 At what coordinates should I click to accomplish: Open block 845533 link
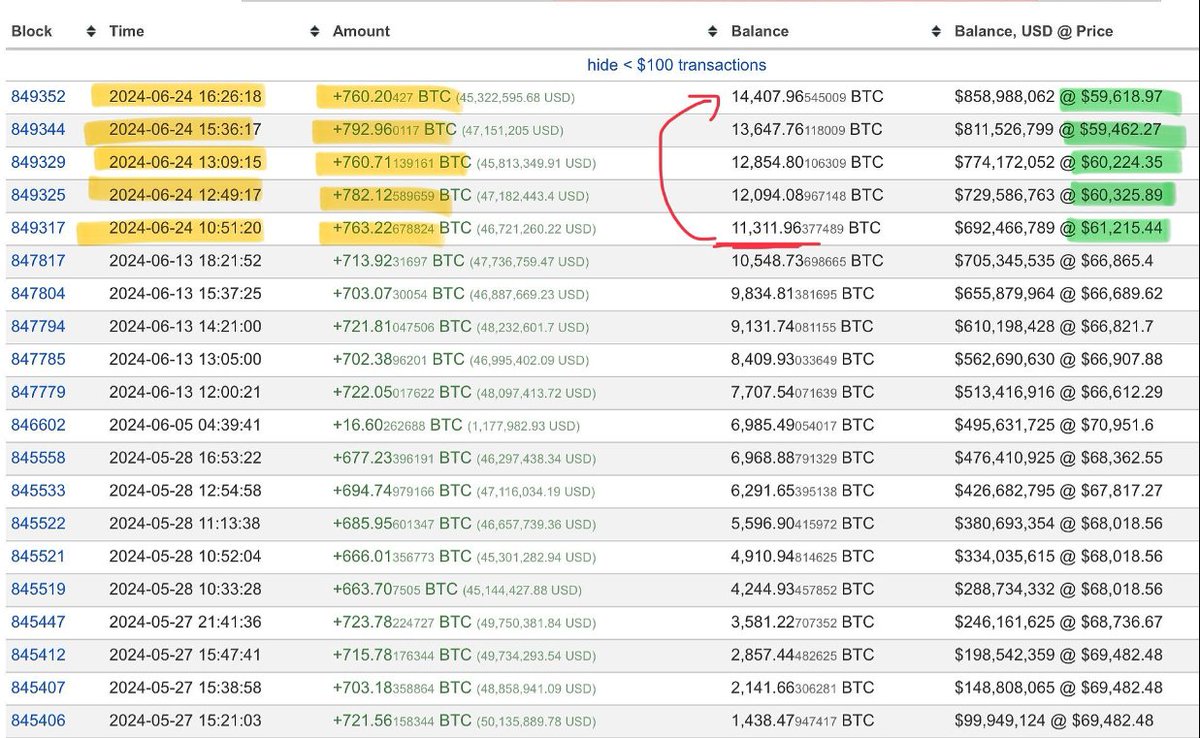[38, 491]
